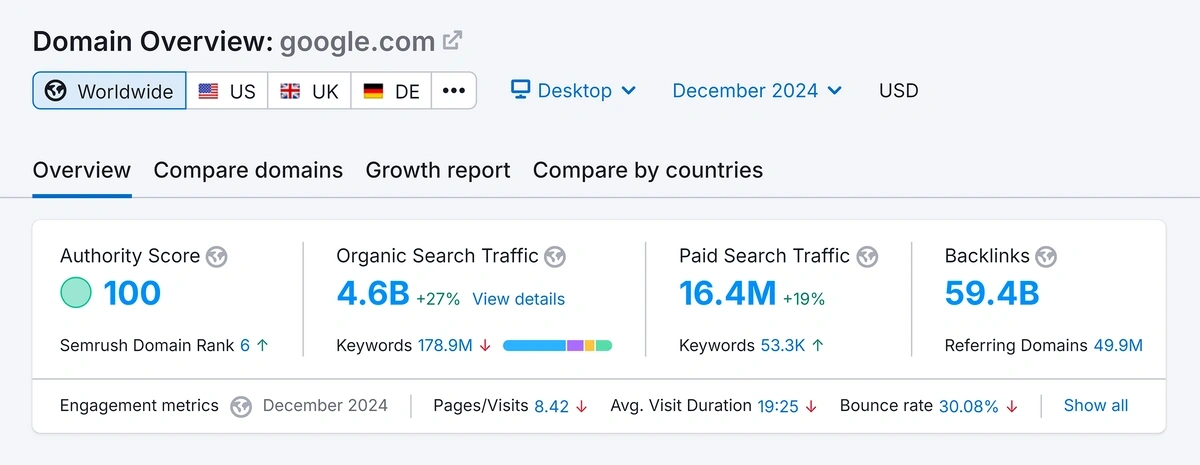Open google.com external link icon
The width and height of the screenshot is (1200, 465).
click(x=453, y=41)
